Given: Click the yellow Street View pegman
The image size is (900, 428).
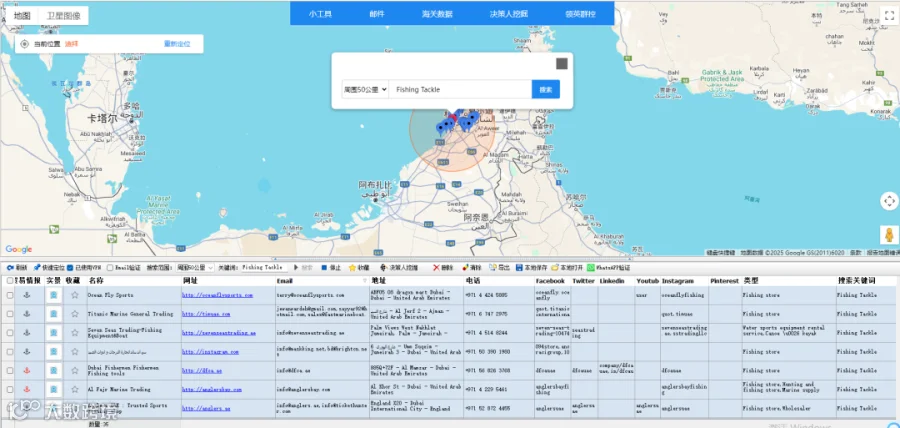Looking at the screenshot, I should [x=889, y=235].
